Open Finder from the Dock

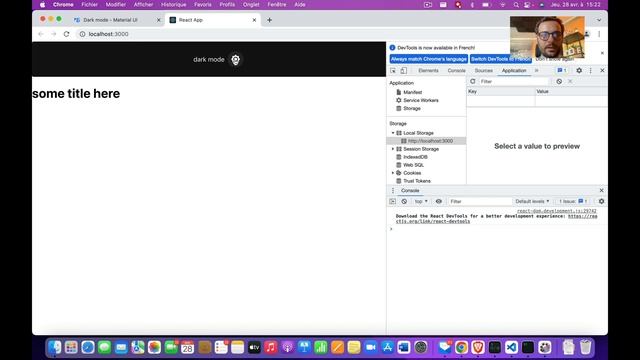point(55,347)
